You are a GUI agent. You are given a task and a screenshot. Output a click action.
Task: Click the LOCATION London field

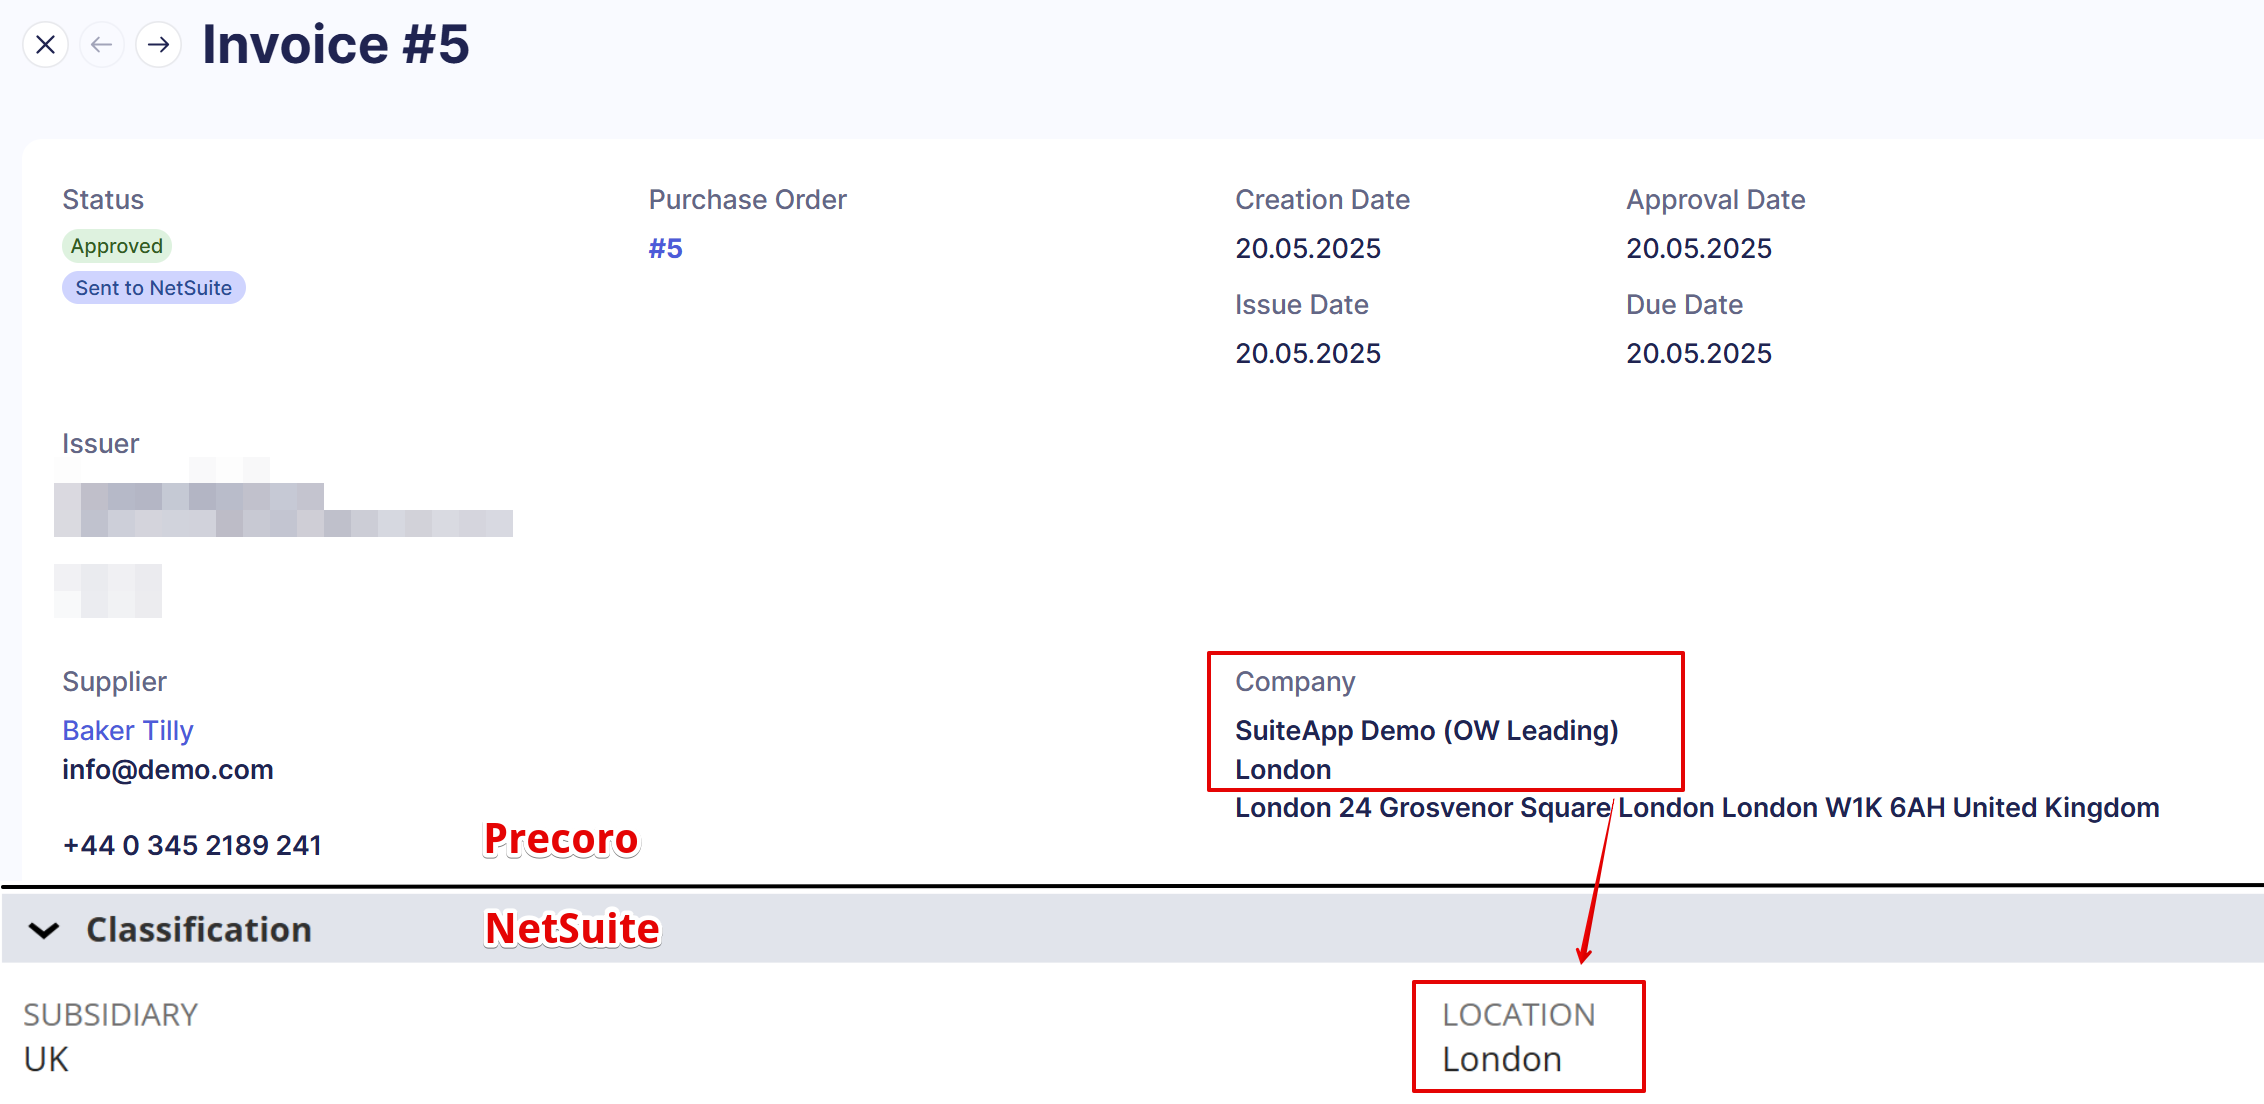[x=1528, y=1037]
